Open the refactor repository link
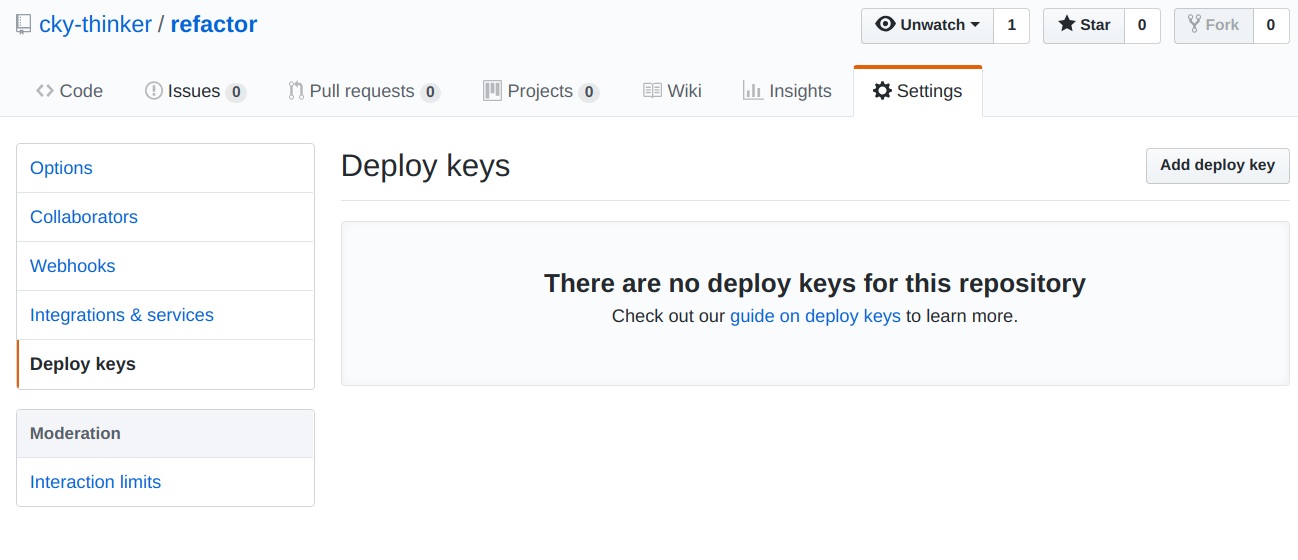 pyautogui.click(x=214, y=25)
